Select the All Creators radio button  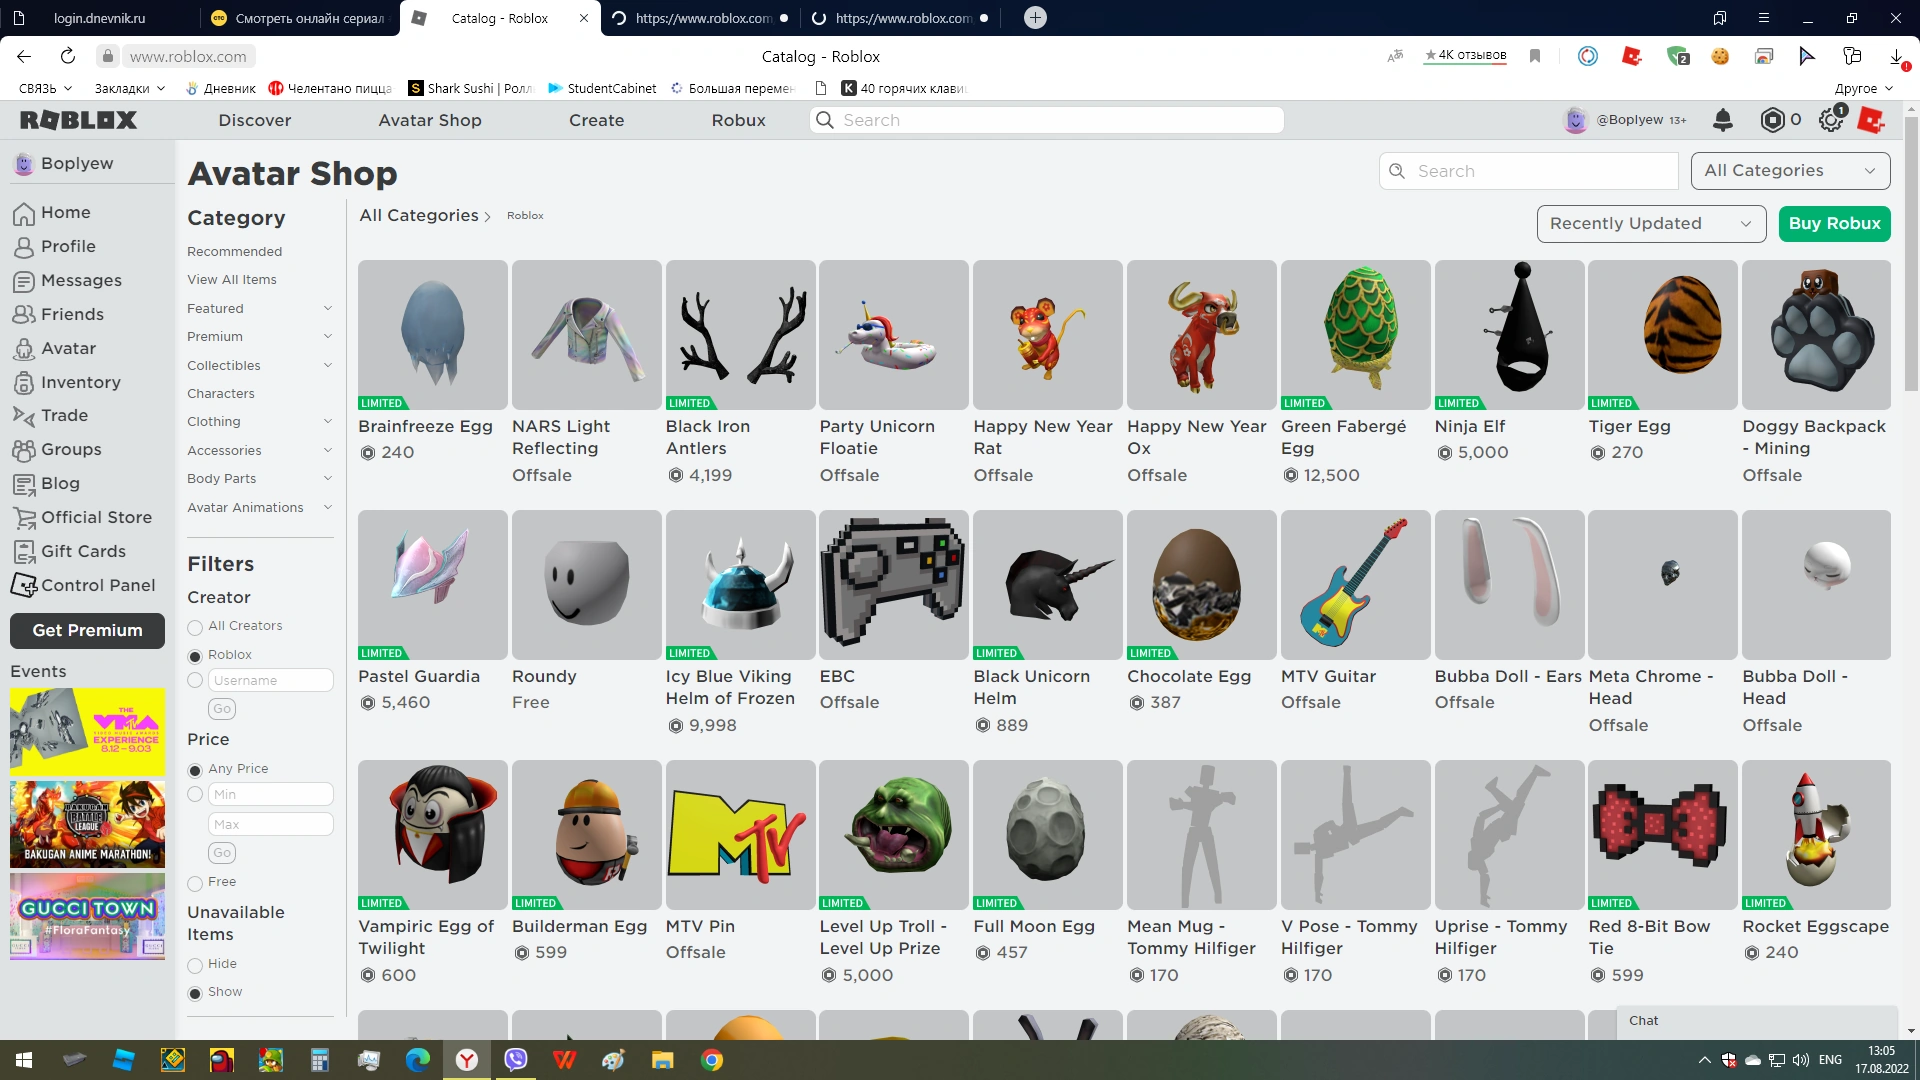point(195,627)
